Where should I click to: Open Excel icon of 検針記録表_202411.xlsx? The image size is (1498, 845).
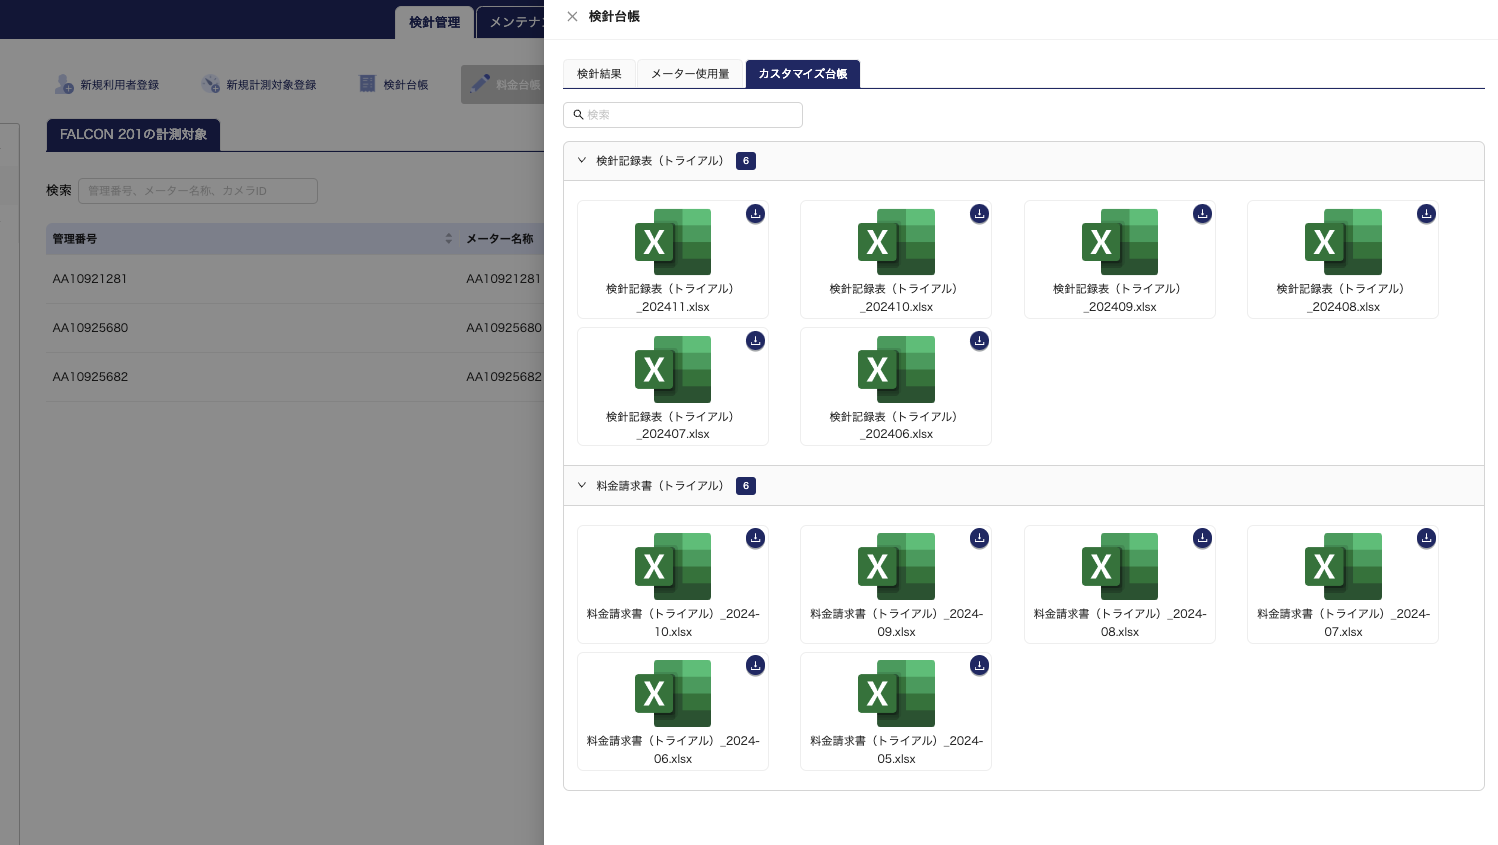pyautogui.click(x=673, y=242)
